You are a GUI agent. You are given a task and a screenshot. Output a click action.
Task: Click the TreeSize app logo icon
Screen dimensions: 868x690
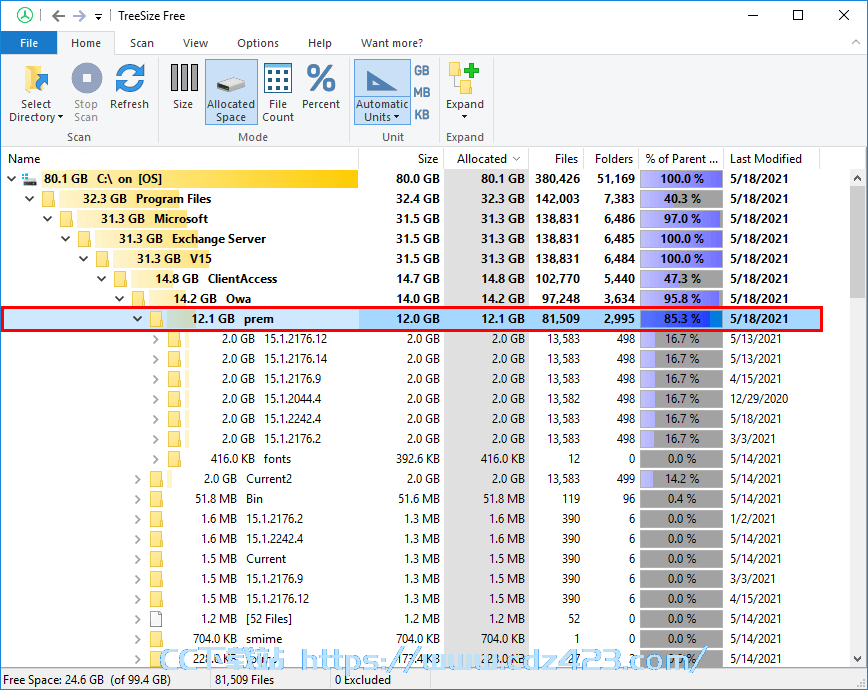(x=24, y=16)
